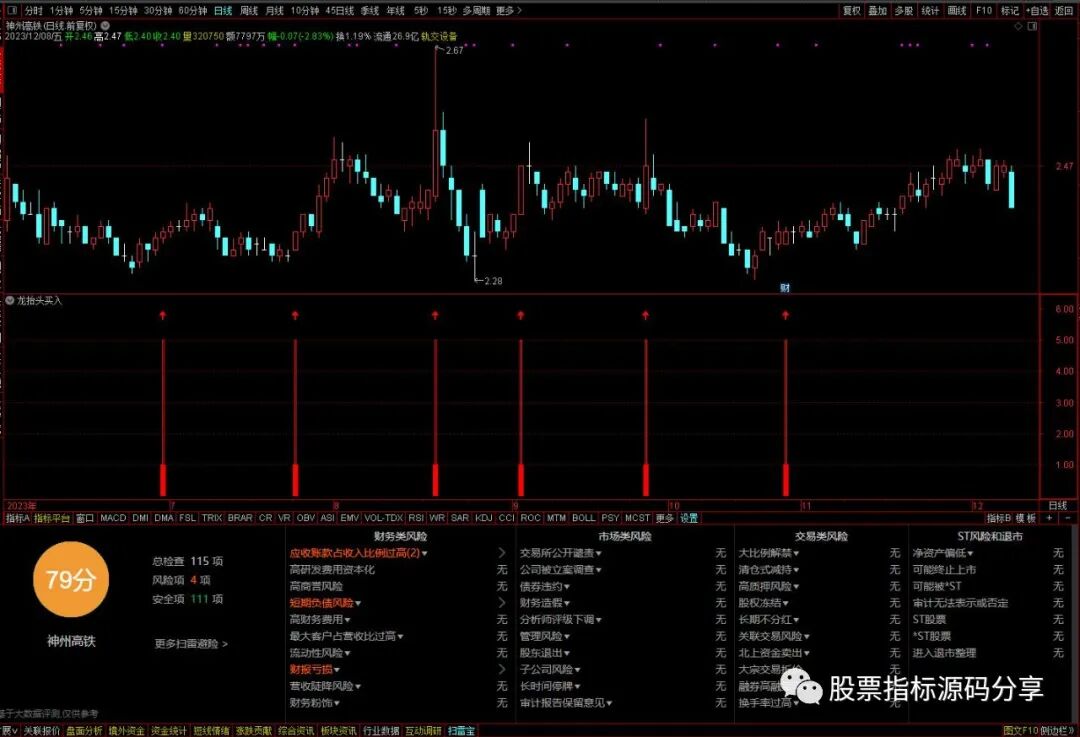
Task: Click 窗口 in the indicator bar
Action: (x=85, y=518)
